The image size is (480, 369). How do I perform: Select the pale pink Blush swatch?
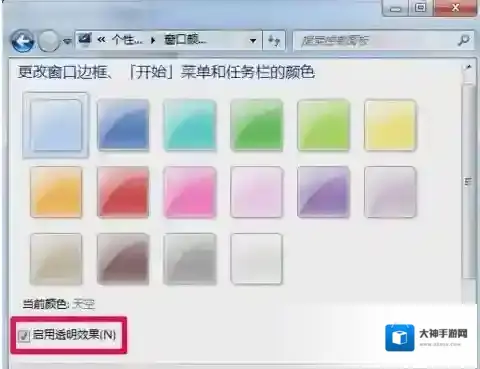257,192
